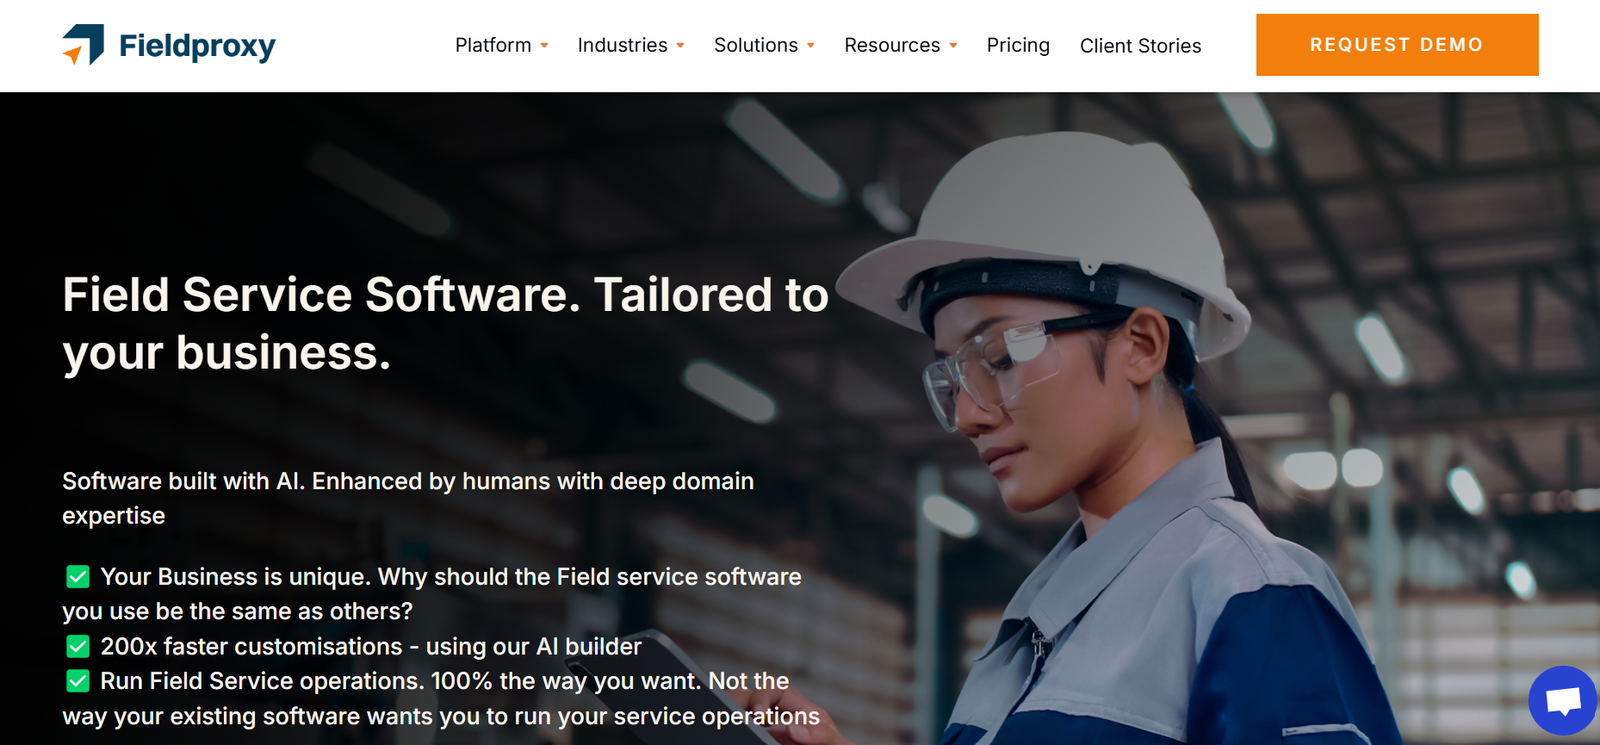The width and height of the screenshot is (1600, 745).
Task: Go to the Pricing page
Action: (1018, 45)
